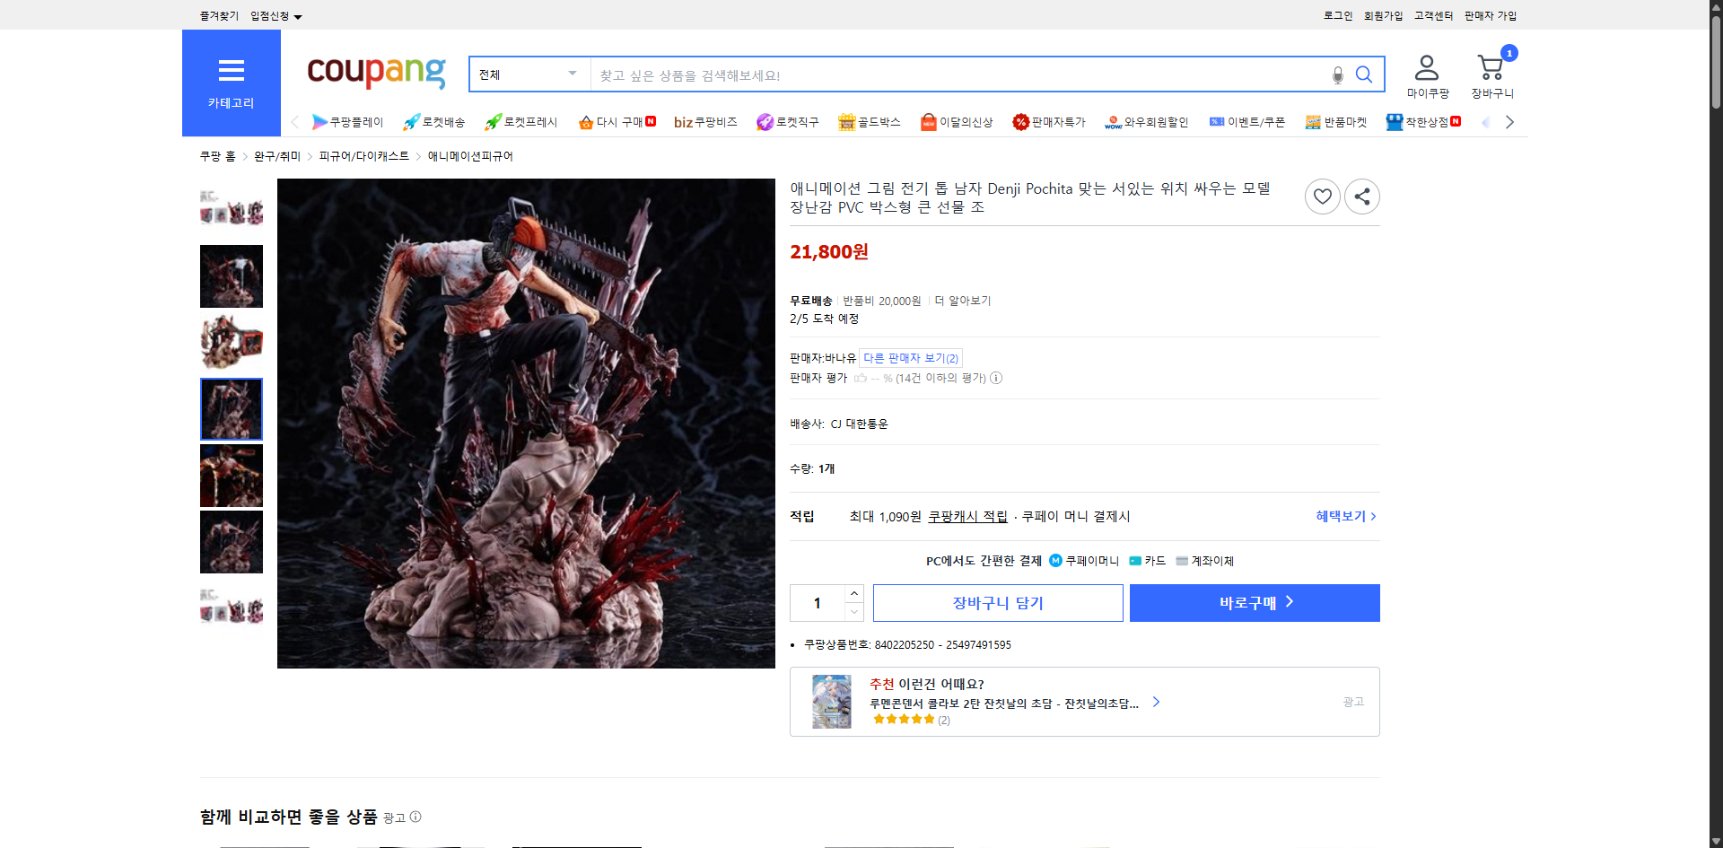Open 착한상점 from the navigation bar

pos(1423,122)
